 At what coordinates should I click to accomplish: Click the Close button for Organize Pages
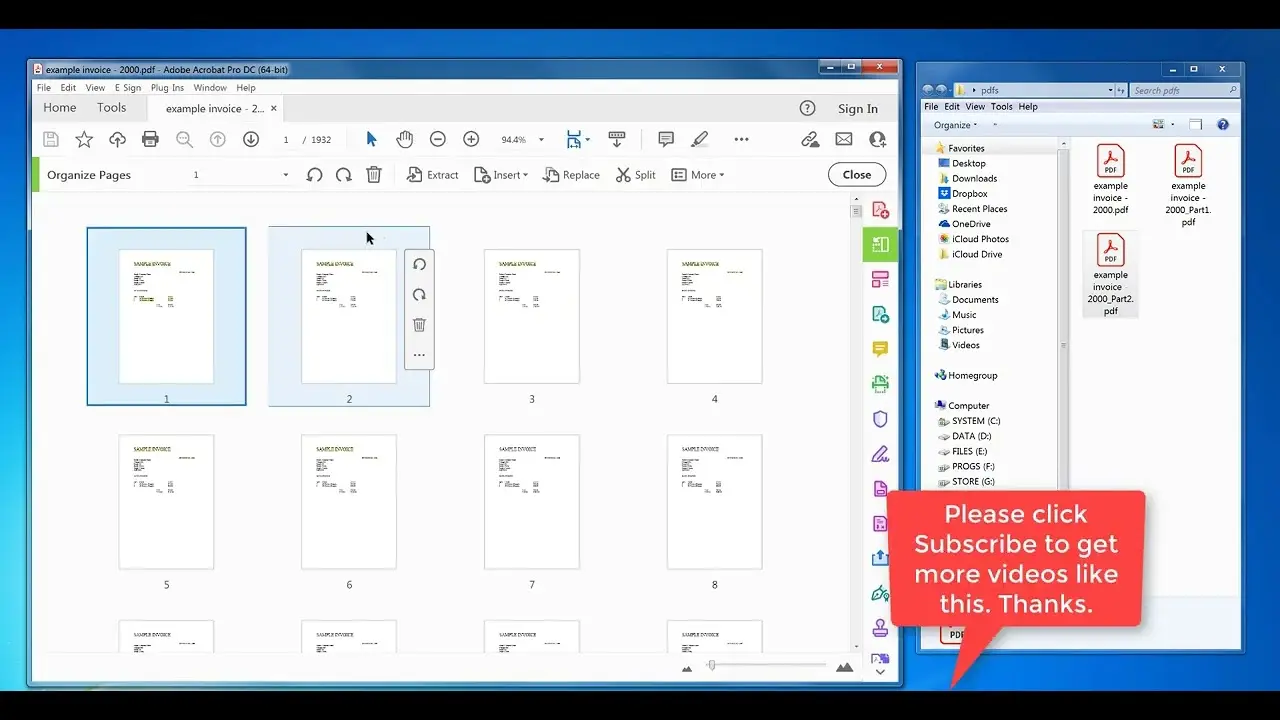(857, 174)
